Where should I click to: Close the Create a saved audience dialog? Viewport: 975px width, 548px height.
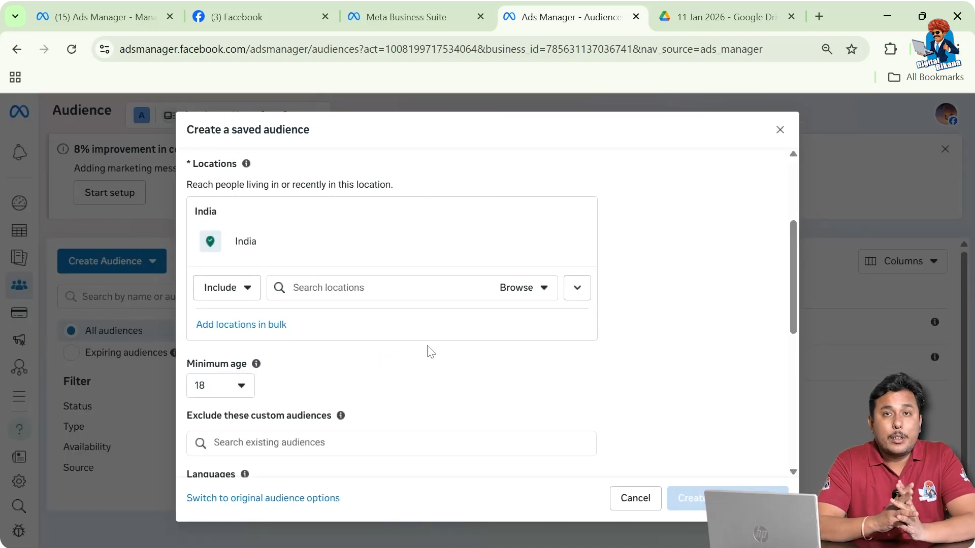point(780,129)
